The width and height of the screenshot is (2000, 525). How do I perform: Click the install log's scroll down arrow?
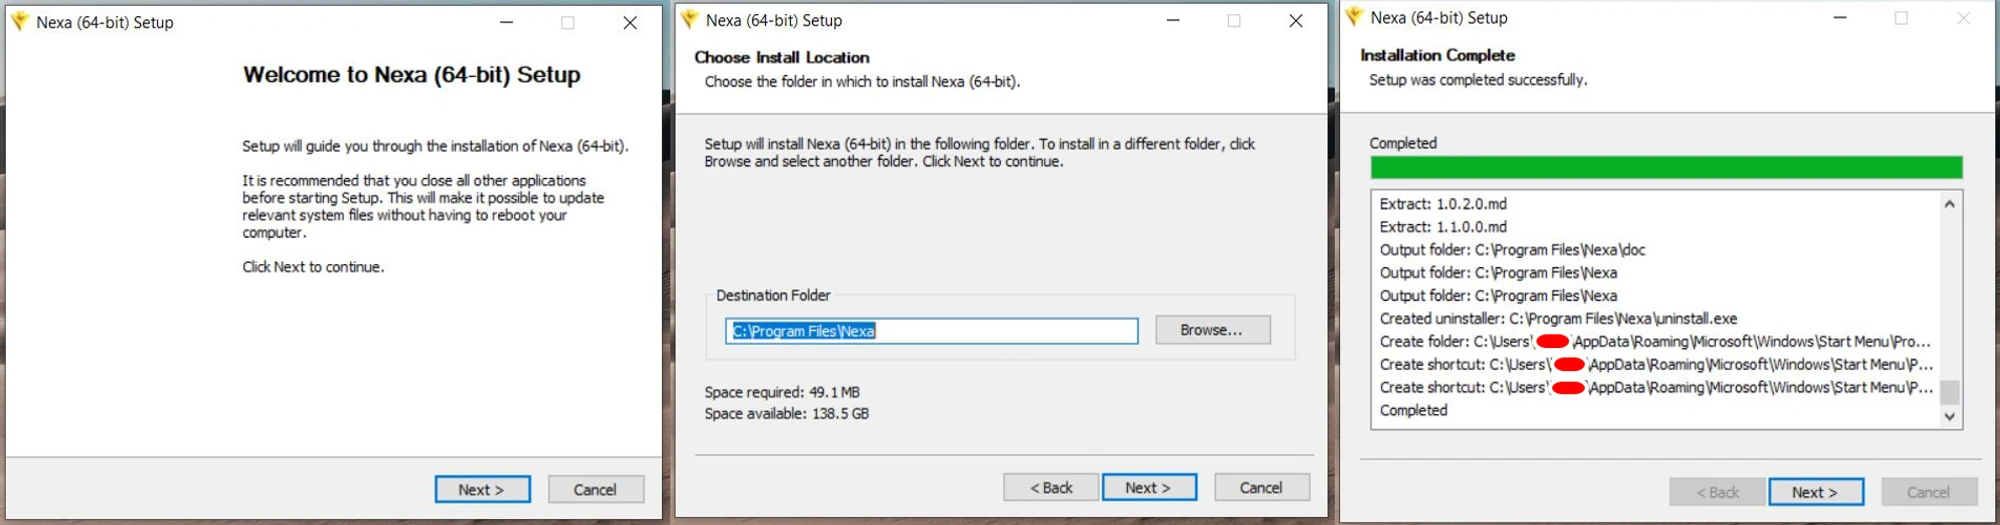pos(1949,416)
